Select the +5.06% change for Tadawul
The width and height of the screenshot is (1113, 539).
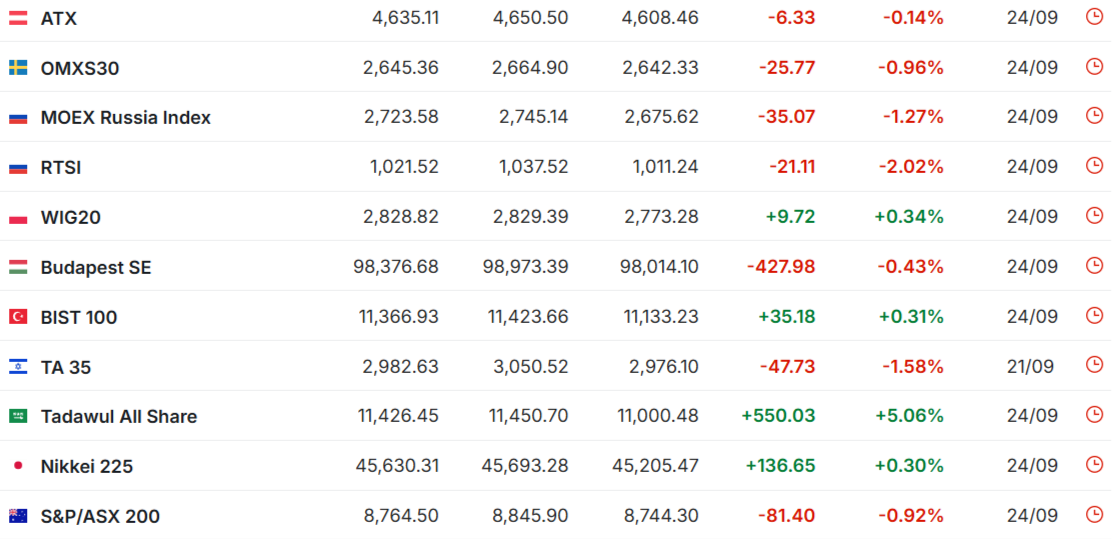909,416
